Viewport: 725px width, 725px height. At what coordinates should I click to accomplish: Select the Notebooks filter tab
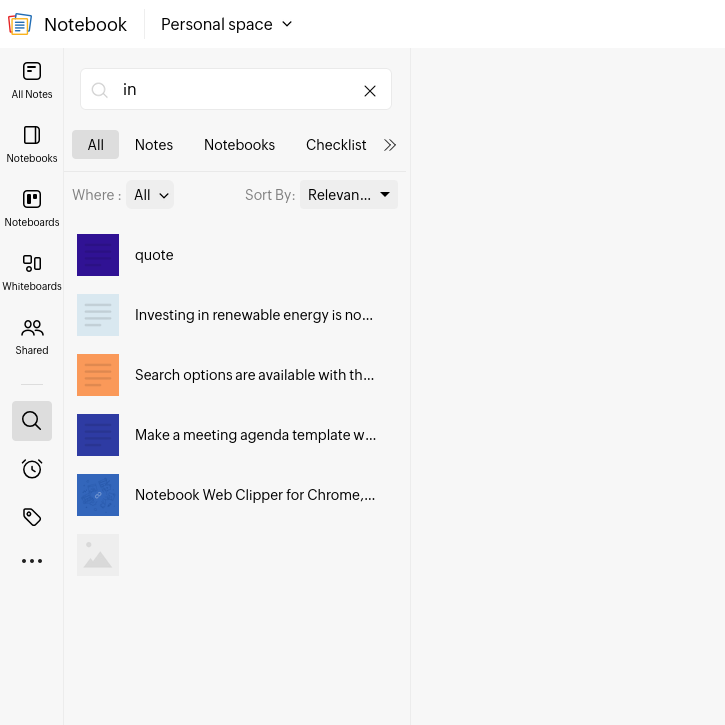(239, 145)
